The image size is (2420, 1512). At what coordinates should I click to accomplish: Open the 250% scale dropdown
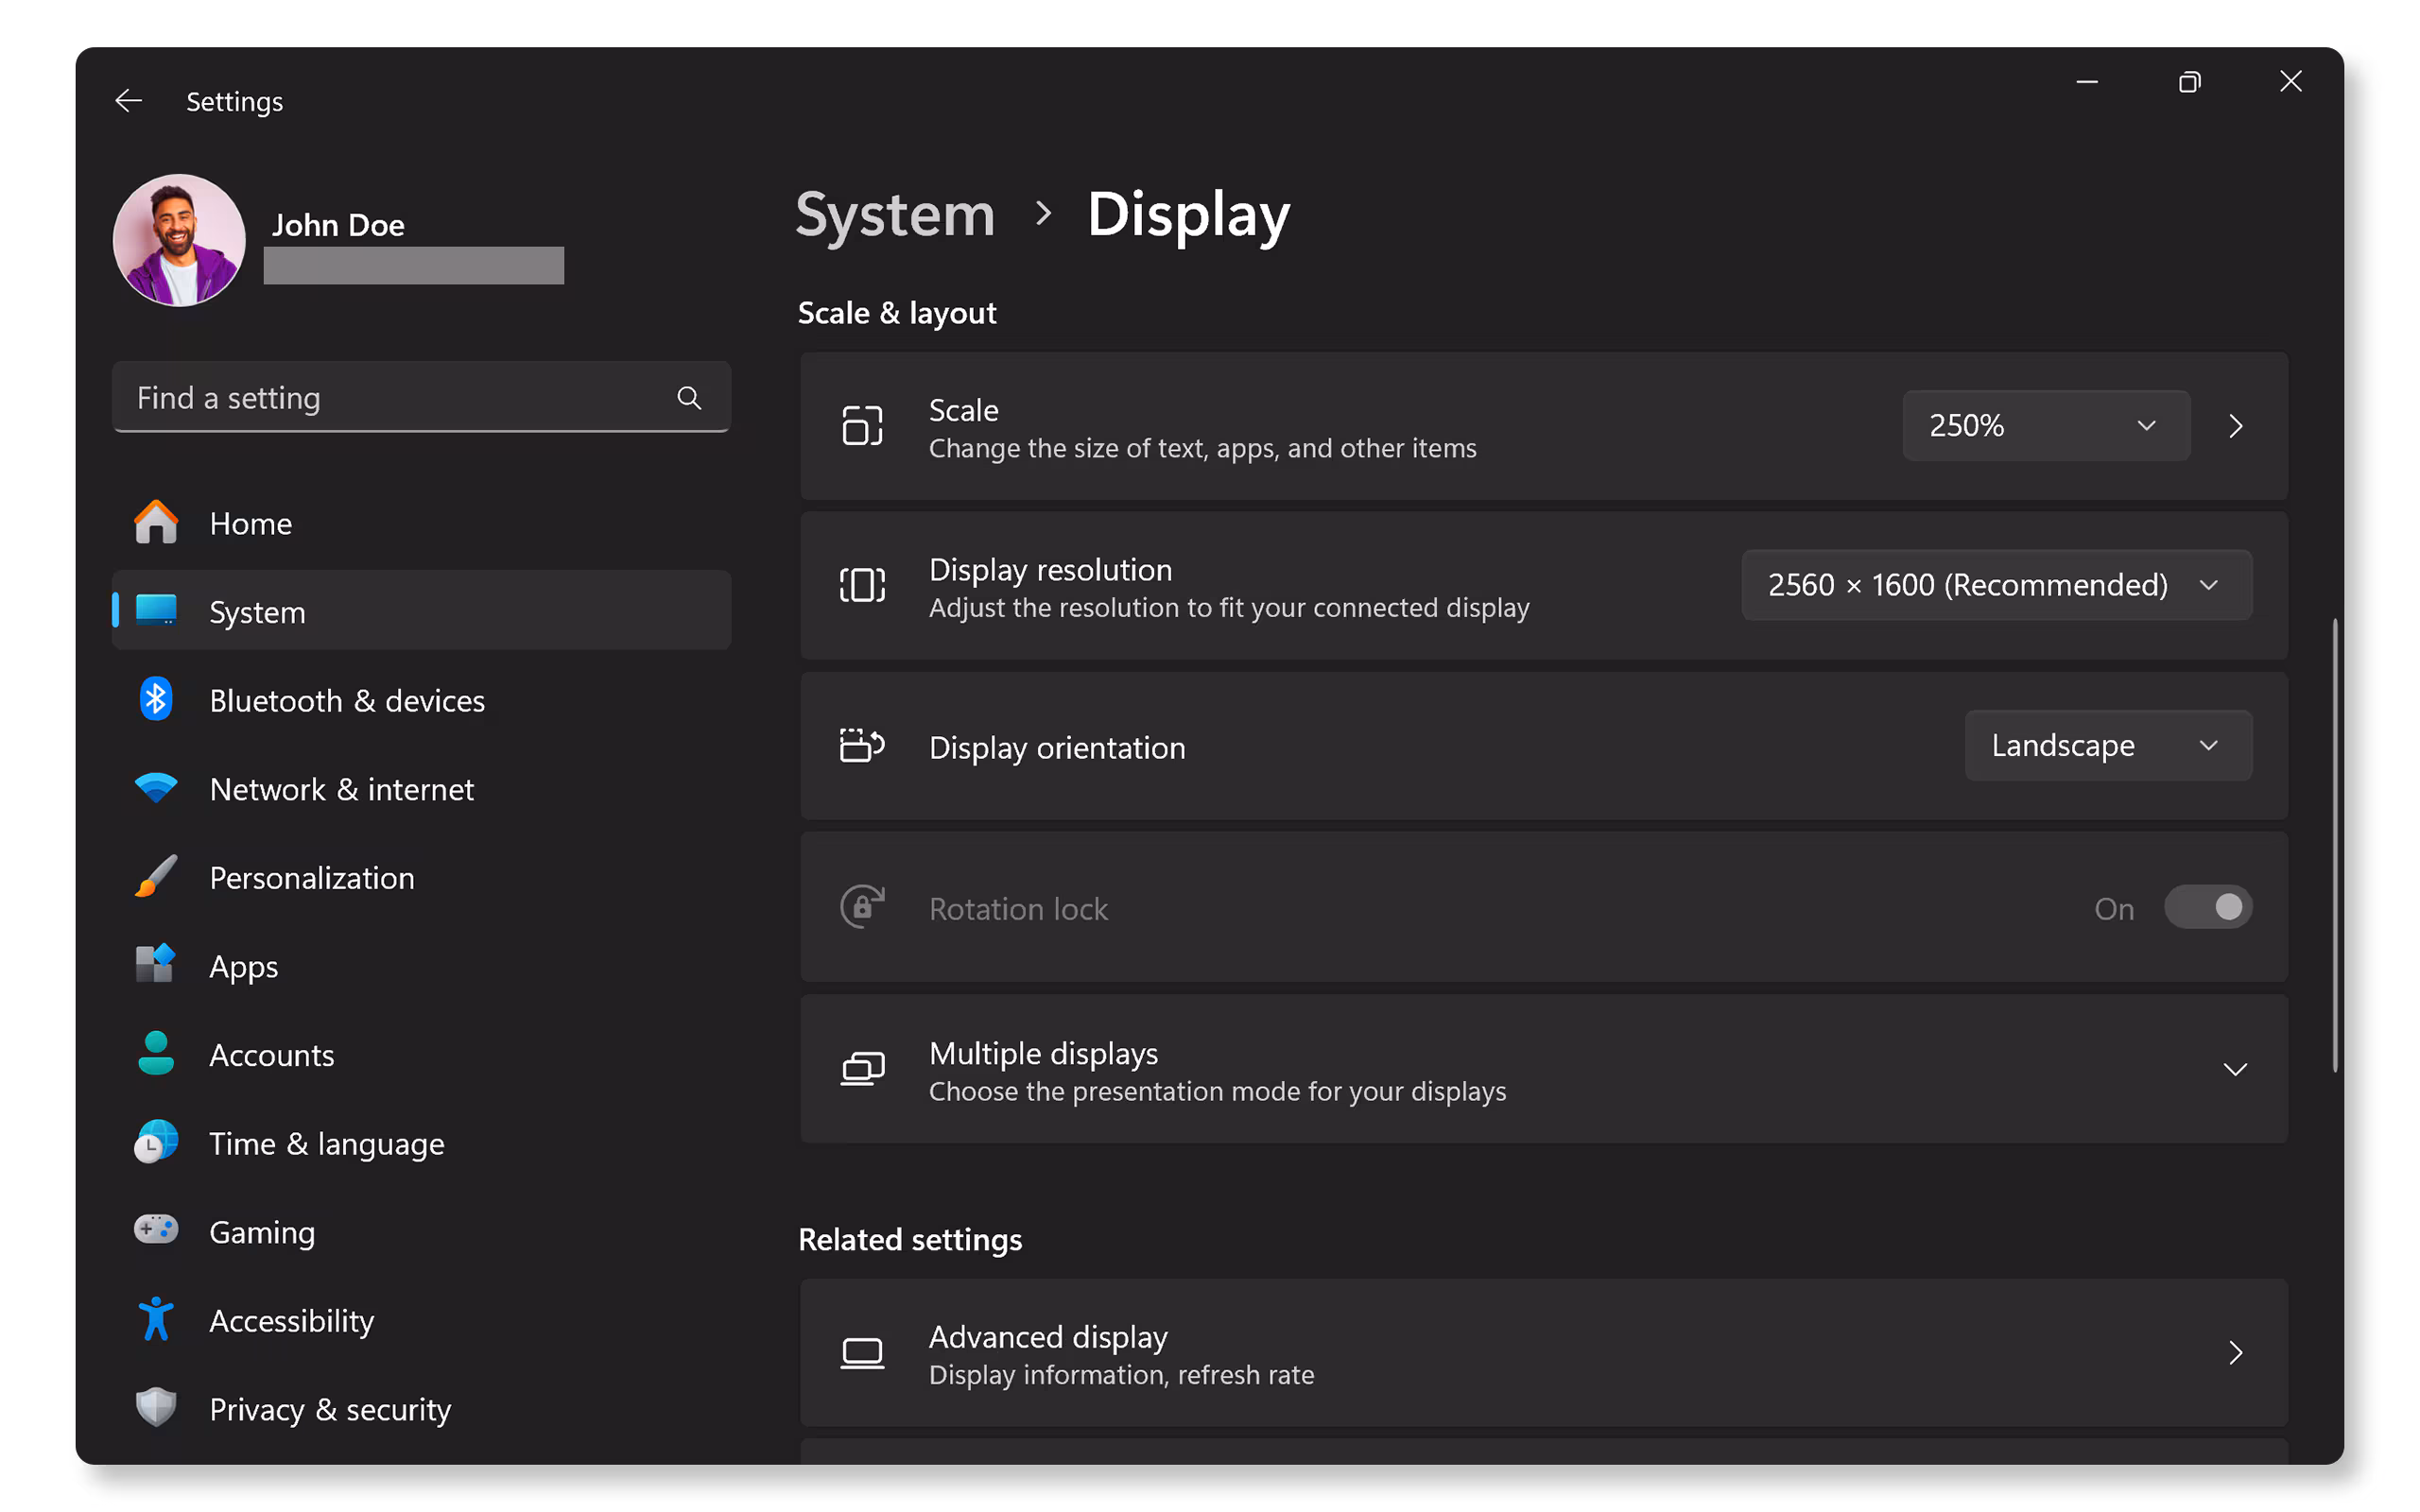pos(2046,426)
